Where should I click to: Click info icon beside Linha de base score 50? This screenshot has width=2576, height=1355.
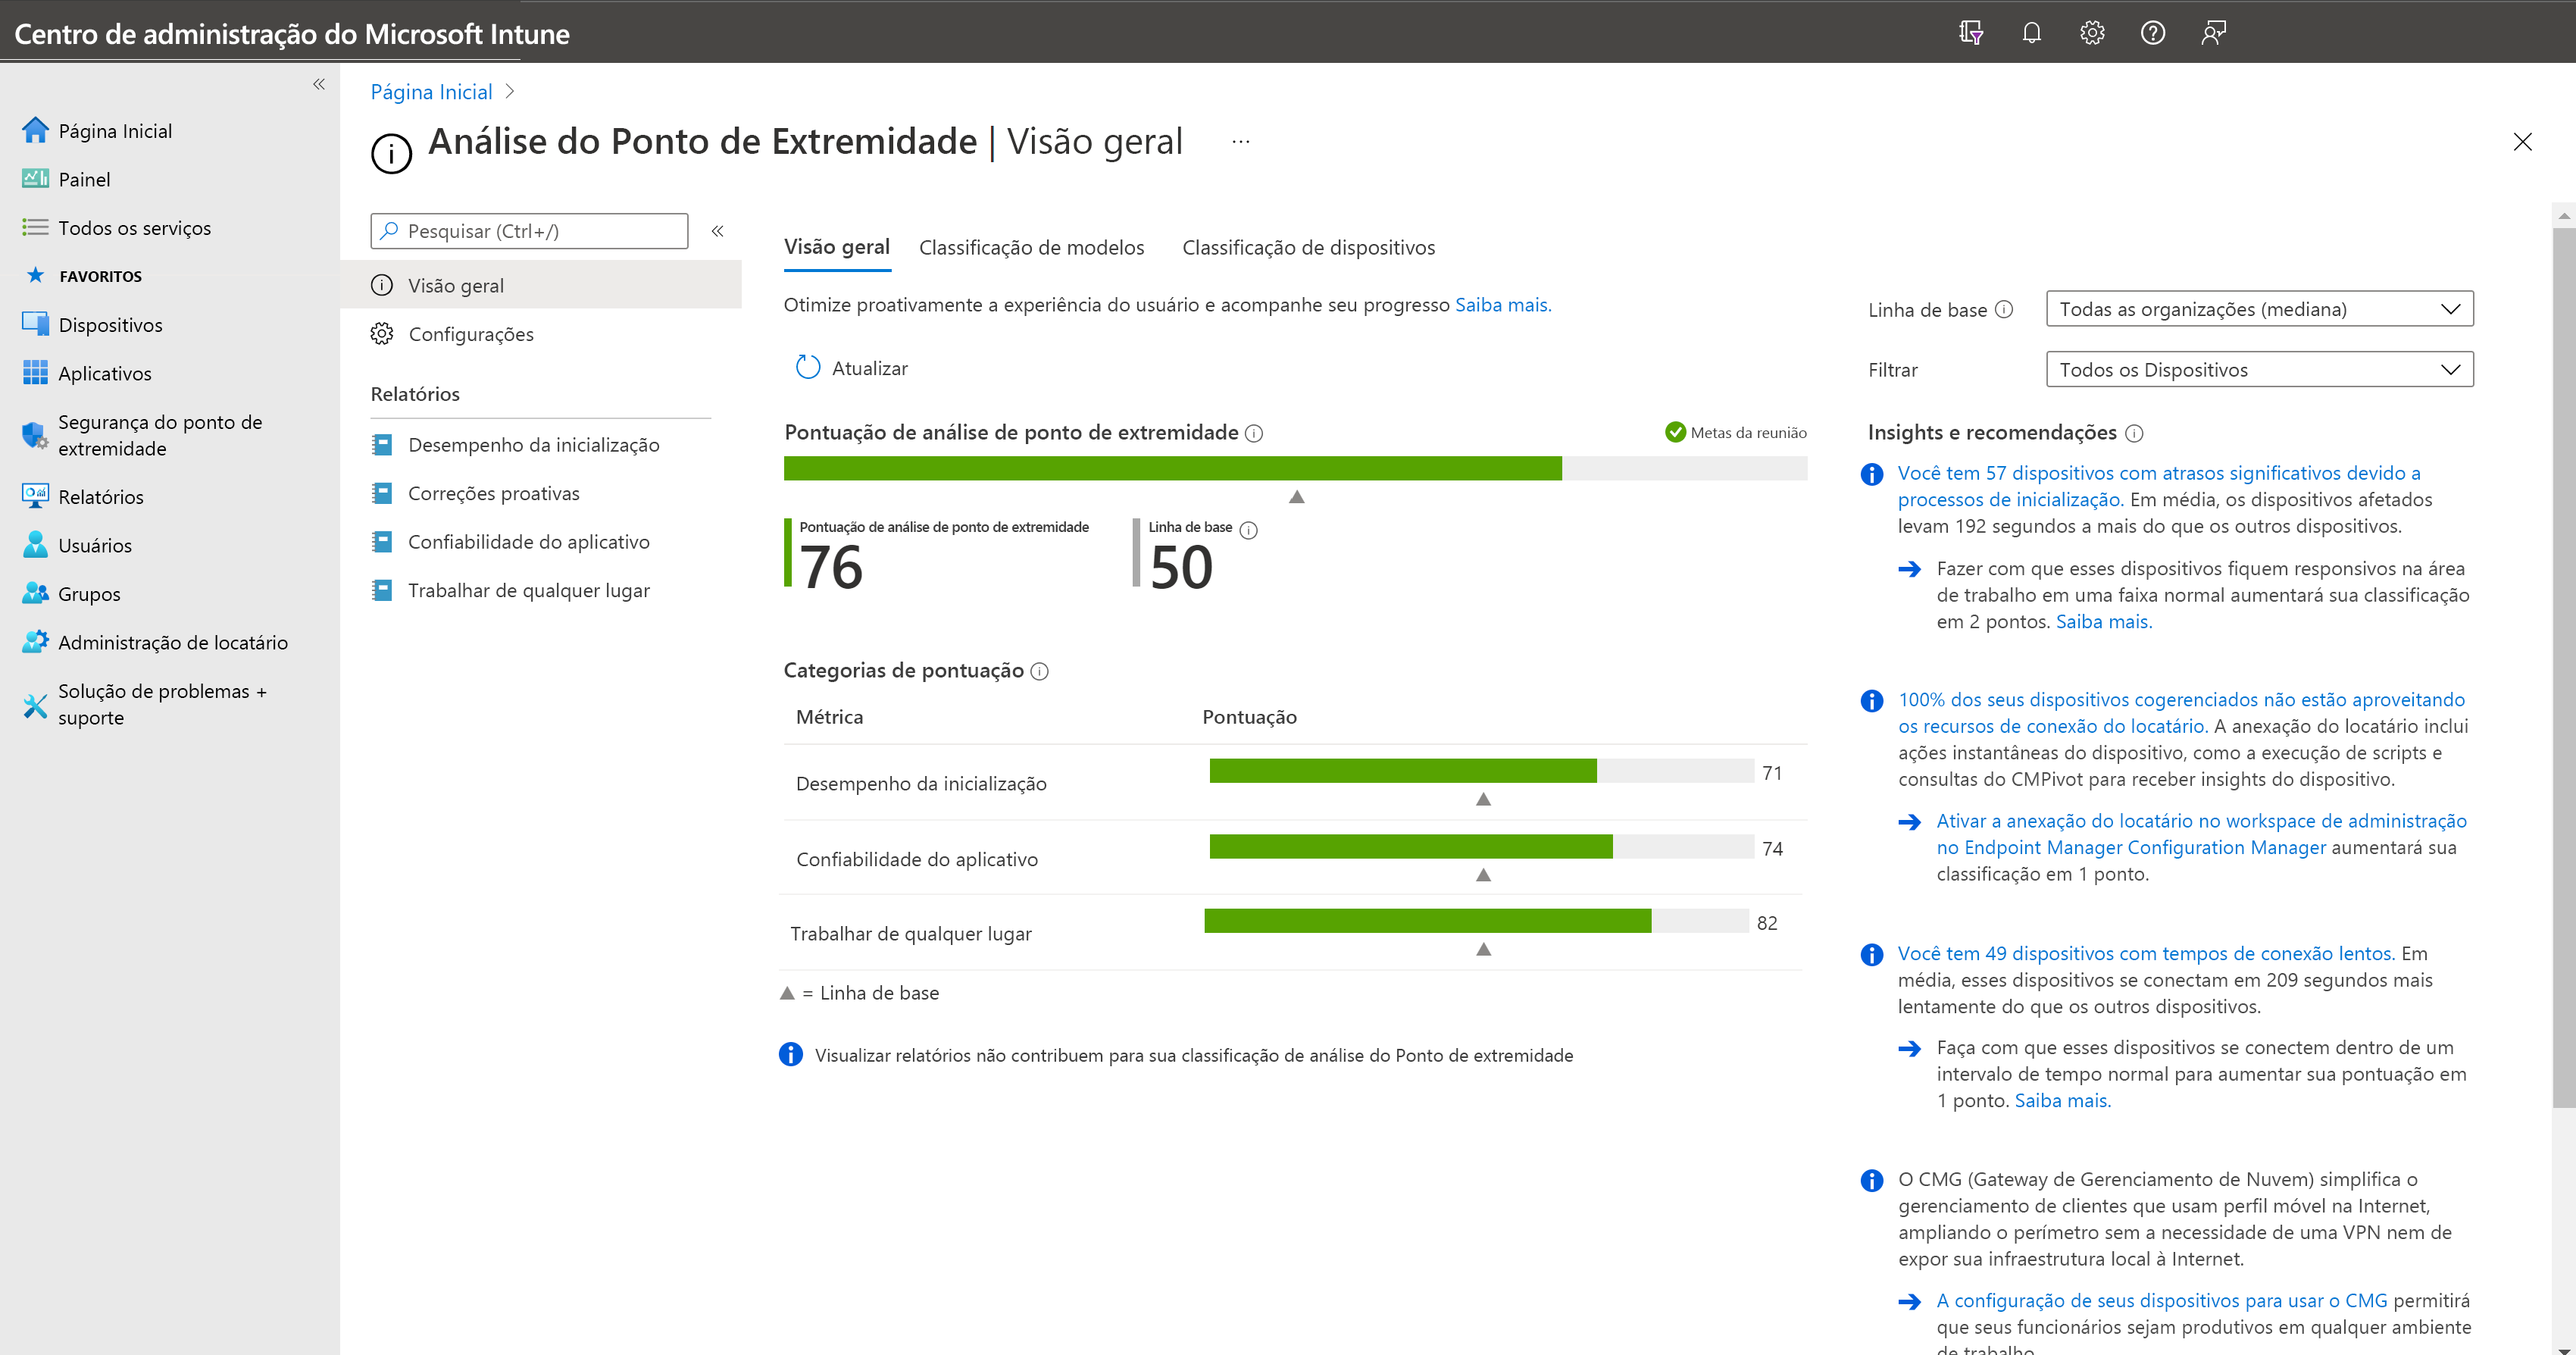1249,531
